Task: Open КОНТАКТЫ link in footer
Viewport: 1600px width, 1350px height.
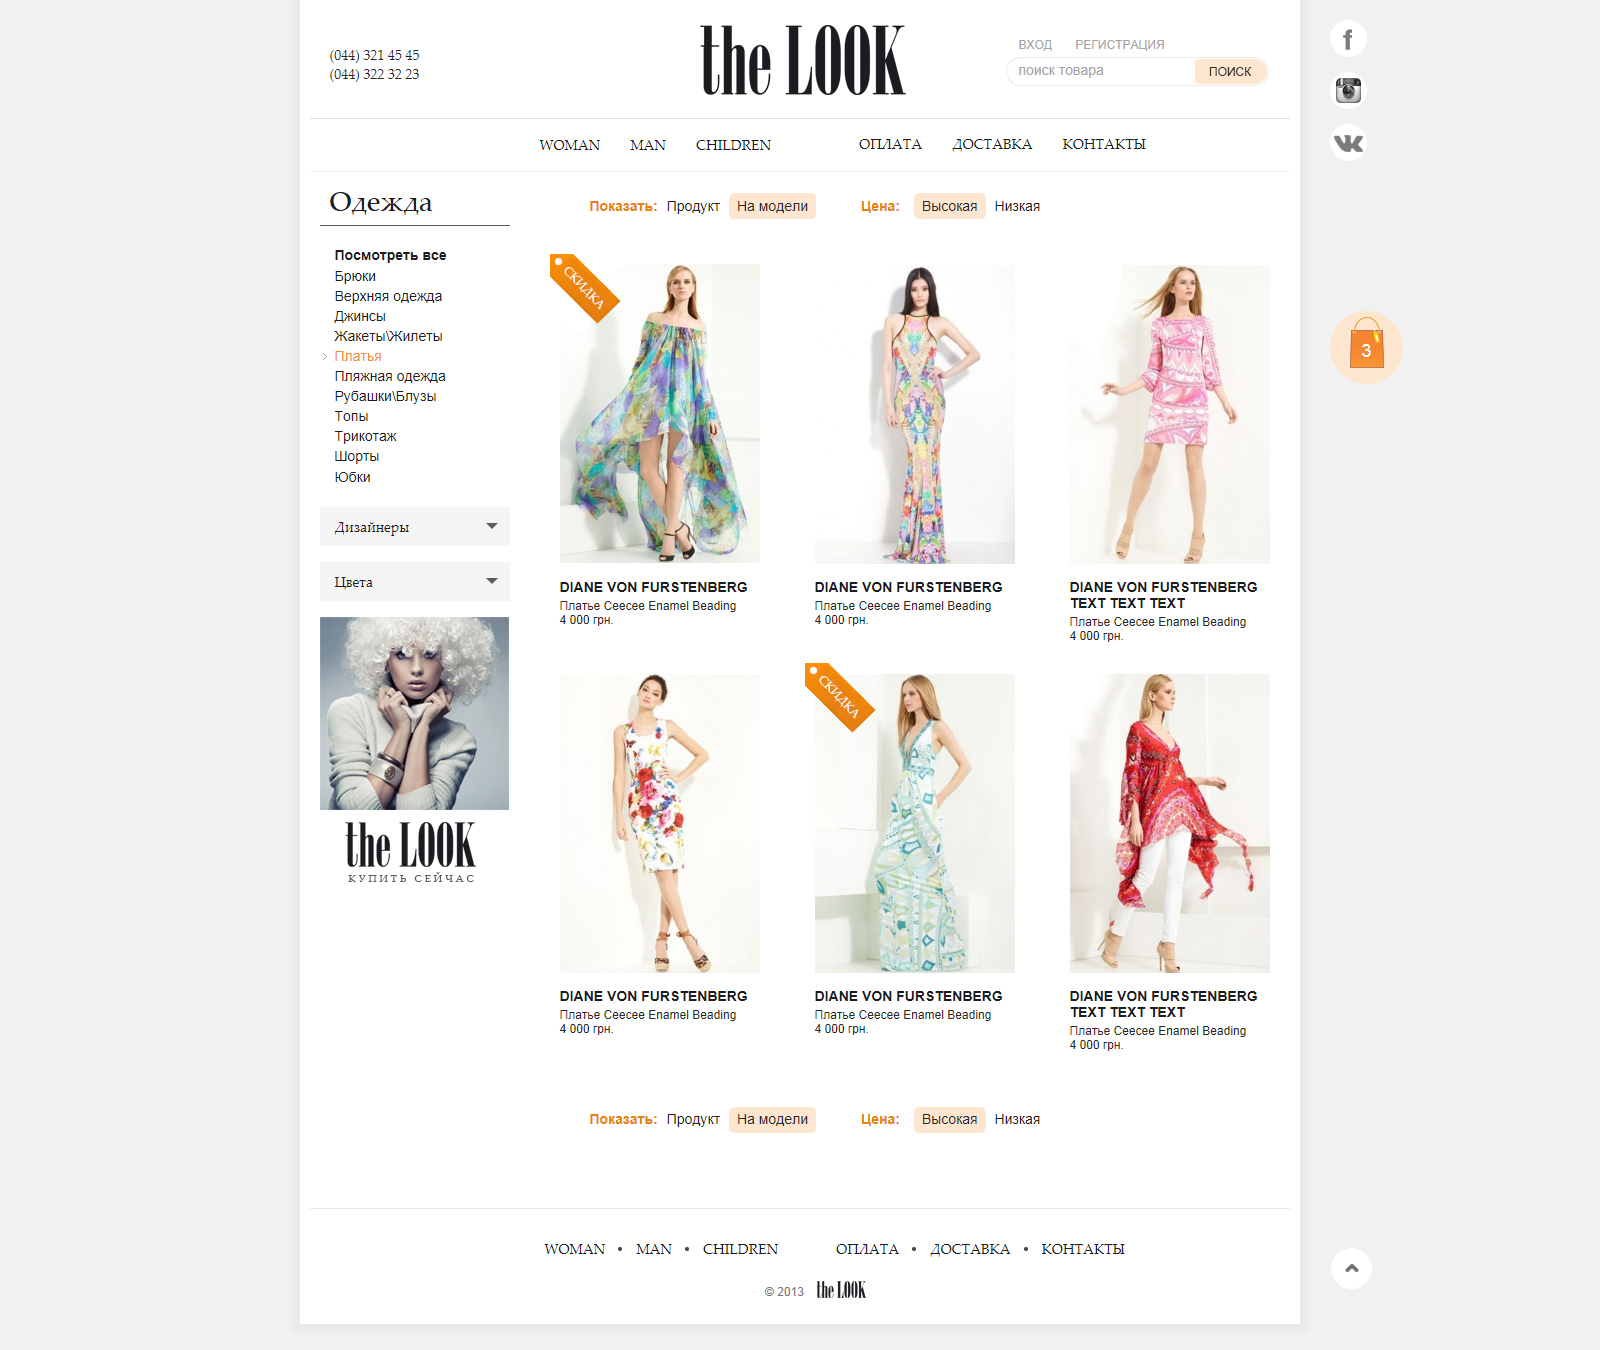Action: coord(1083,1249)
